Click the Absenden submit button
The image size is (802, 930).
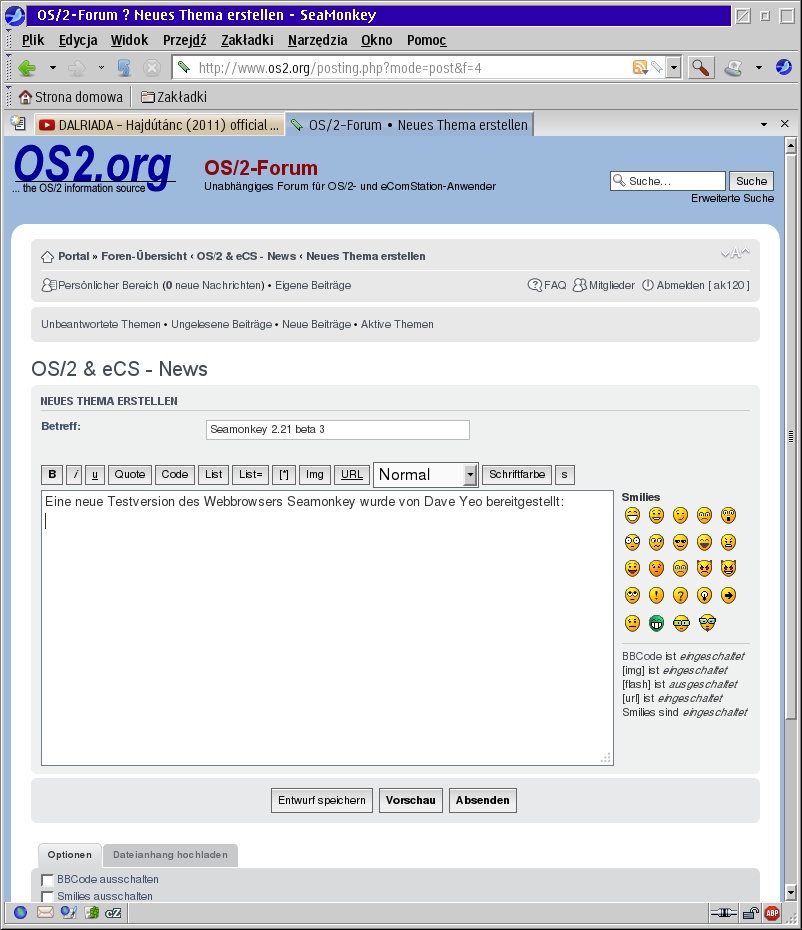483,801
